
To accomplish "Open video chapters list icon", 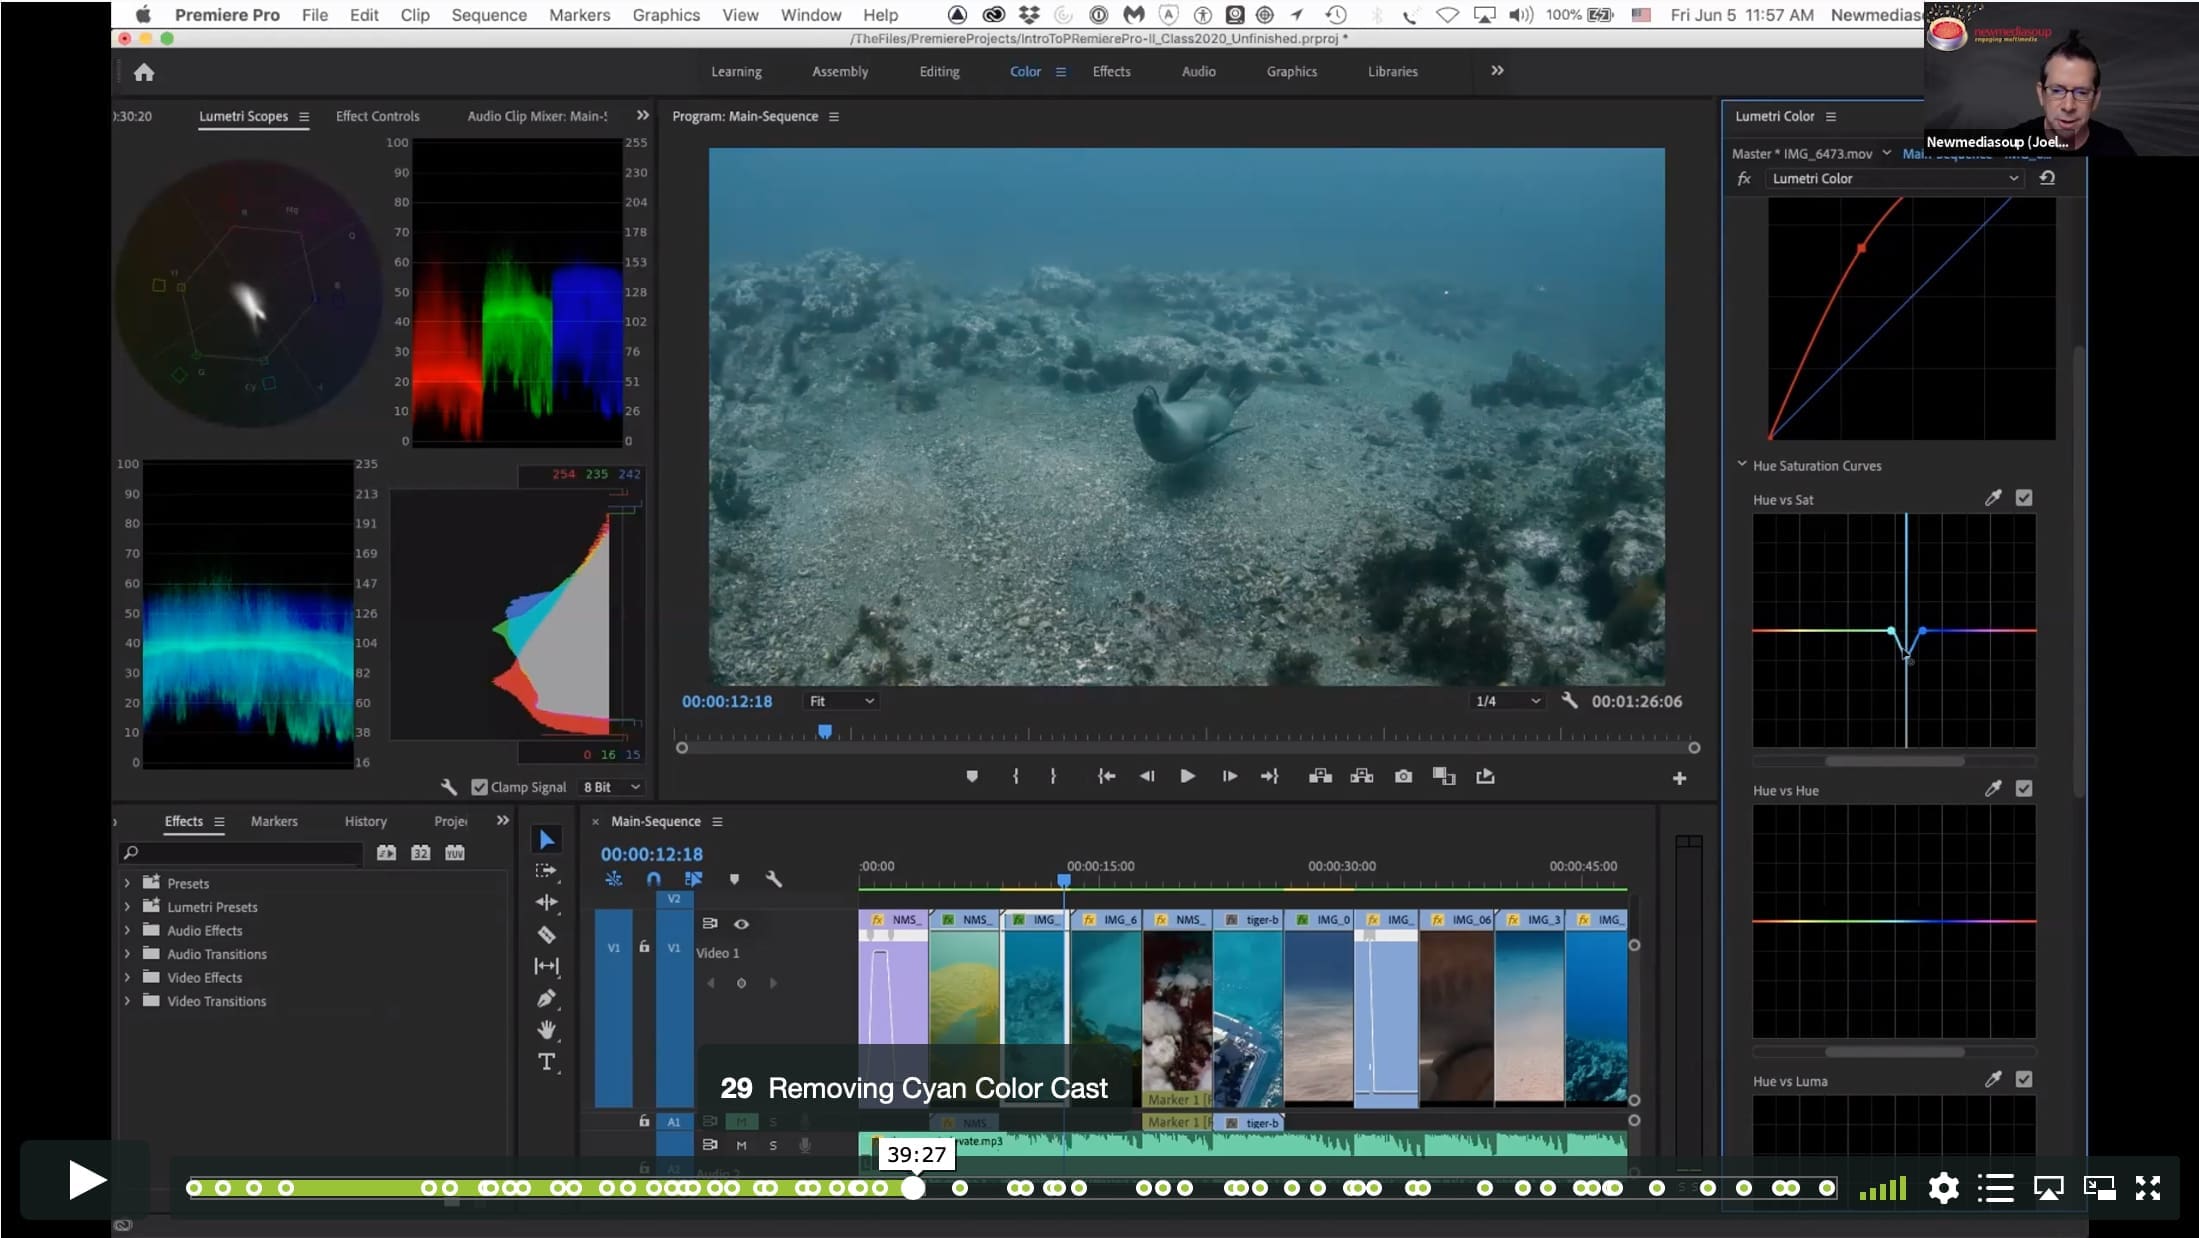I will coord(1995,1188).
